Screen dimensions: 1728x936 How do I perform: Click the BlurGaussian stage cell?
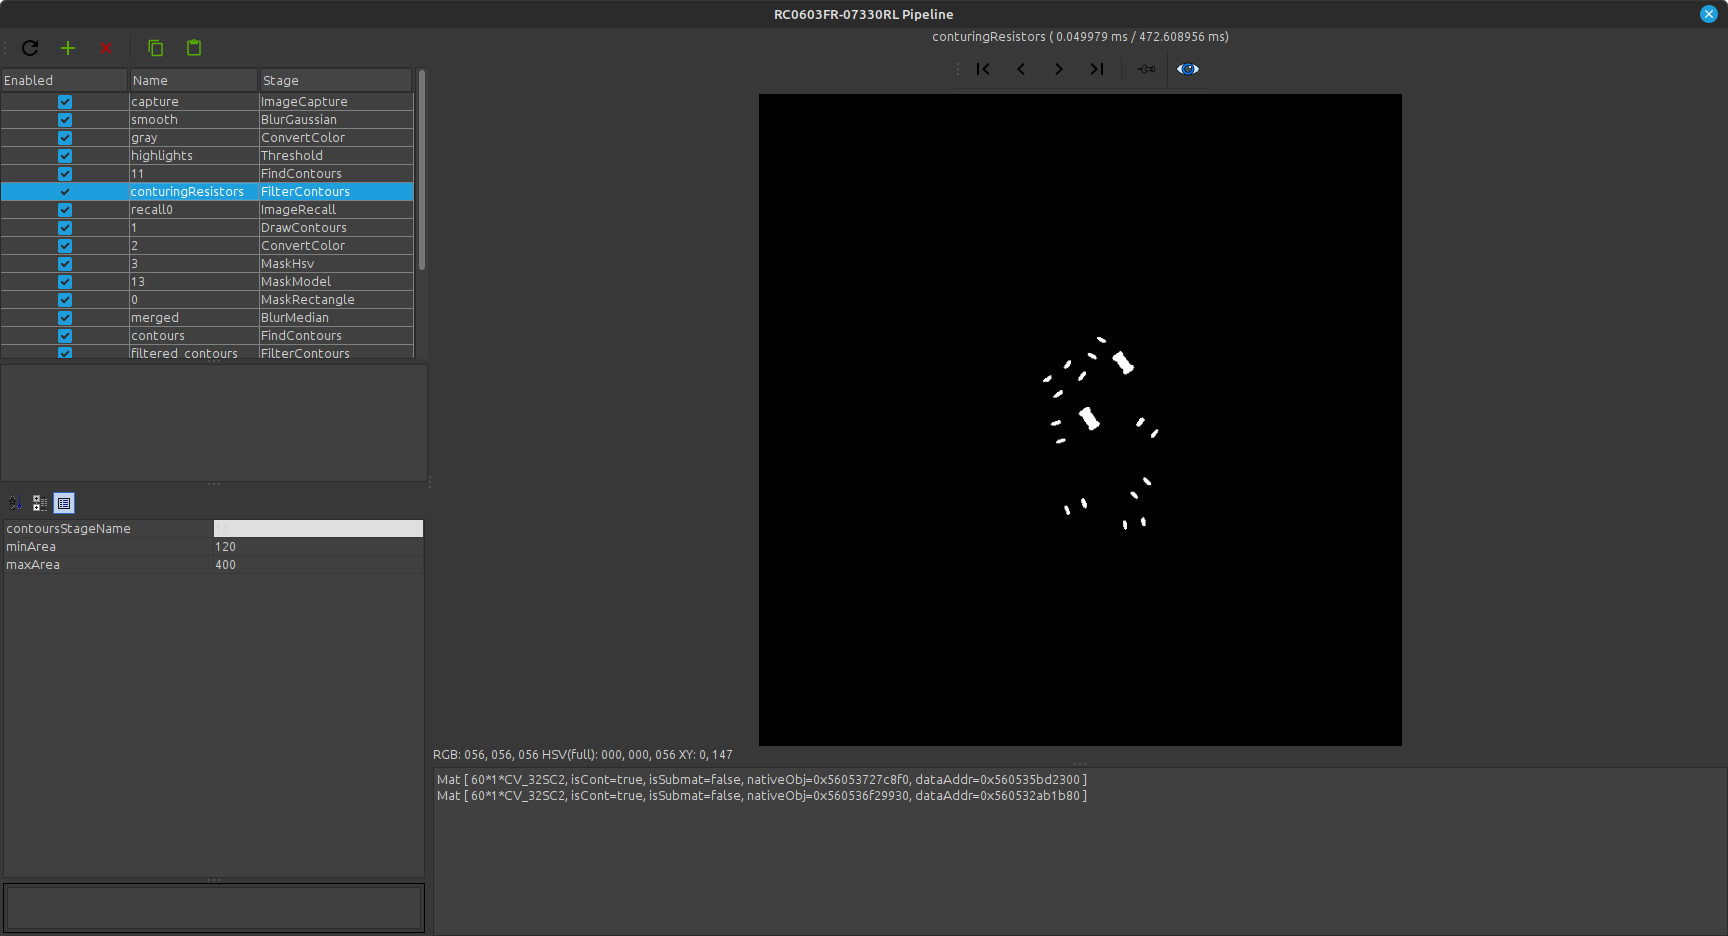(336, 120)
